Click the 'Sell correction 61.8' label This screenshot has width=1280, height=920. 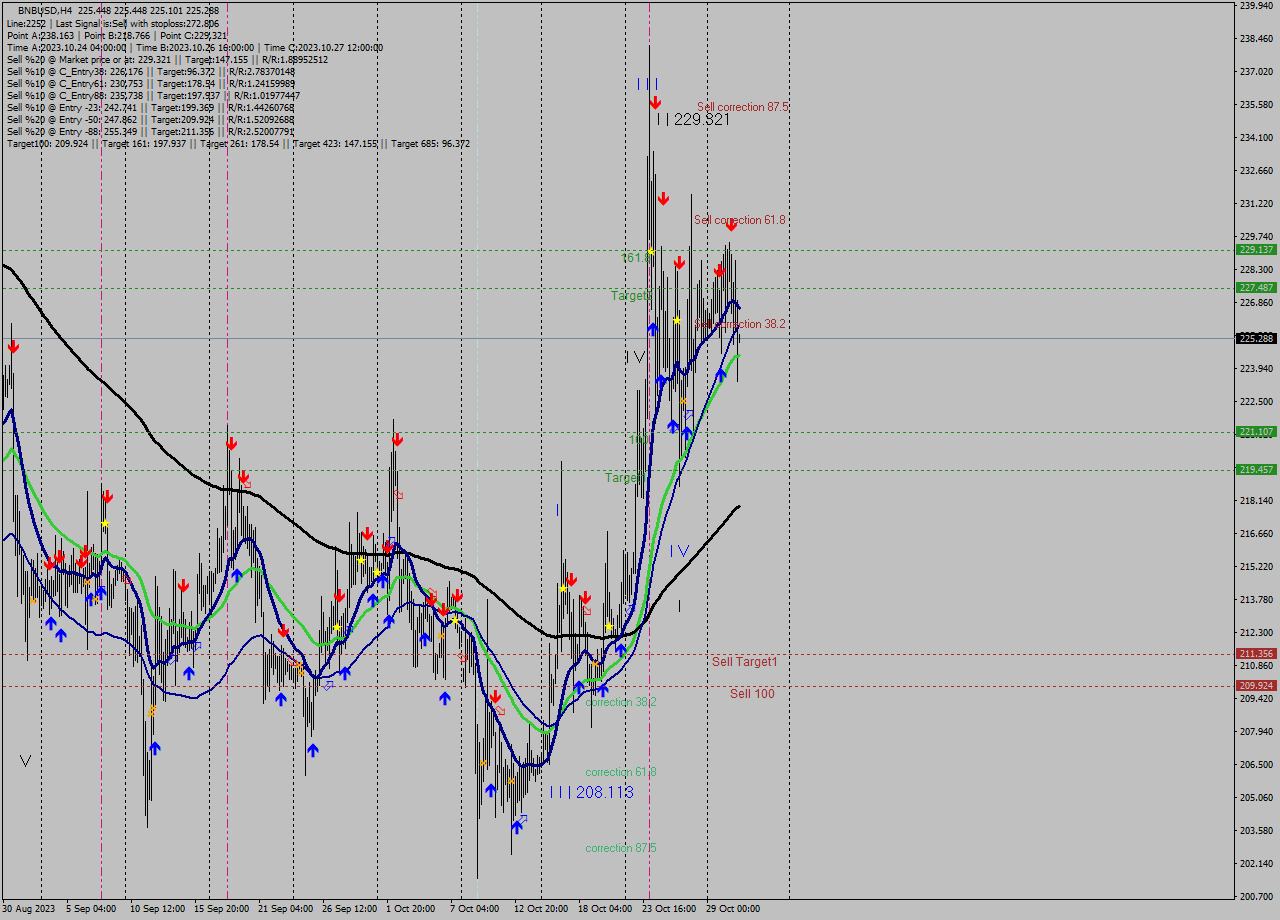(740, 220)
